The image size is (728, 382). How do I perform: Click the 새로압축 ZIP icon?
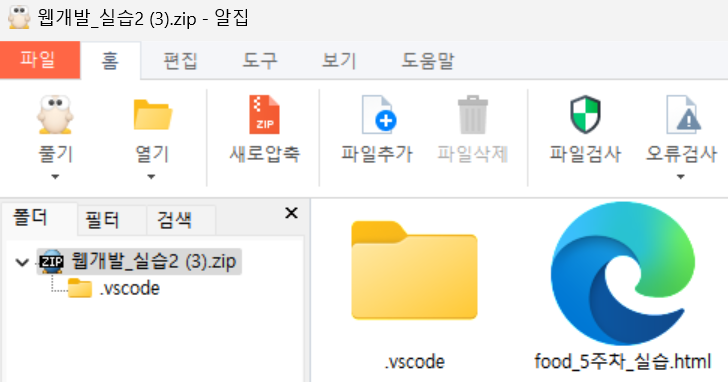click(x=264, y=115)
